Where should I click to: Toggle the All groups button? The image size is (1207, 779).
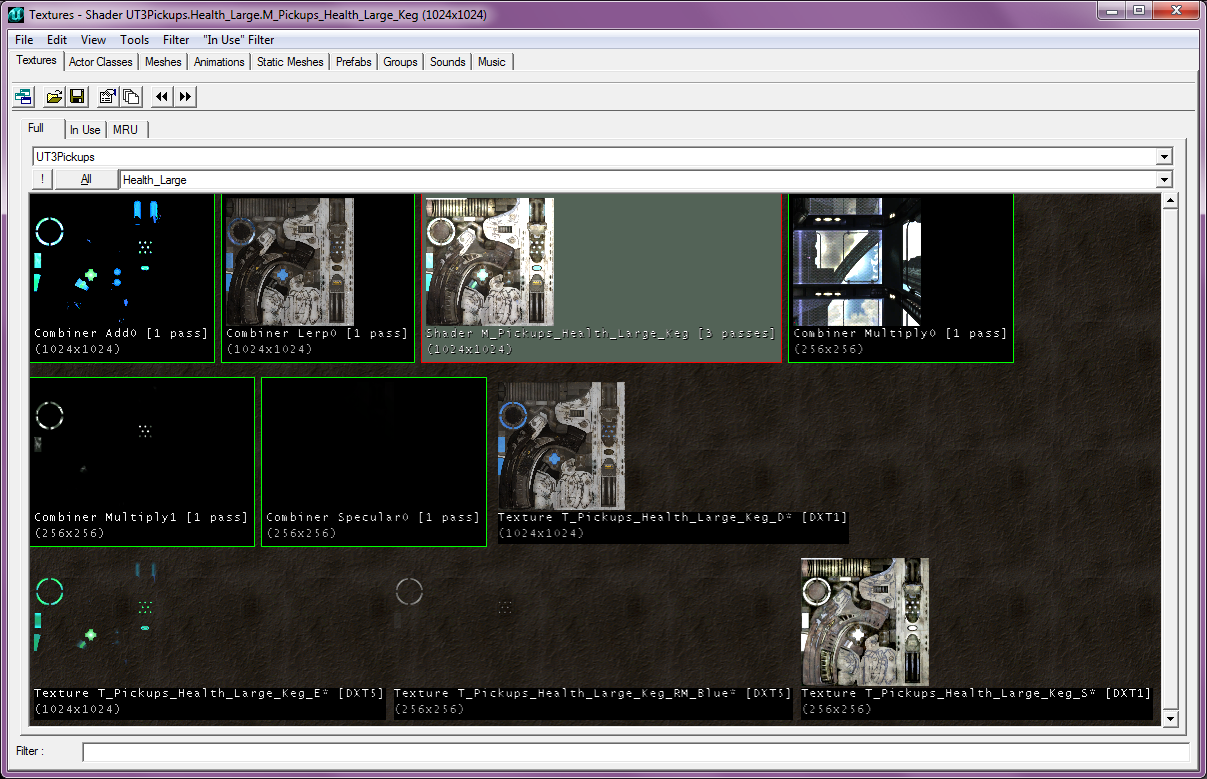(x=86, y=180)
